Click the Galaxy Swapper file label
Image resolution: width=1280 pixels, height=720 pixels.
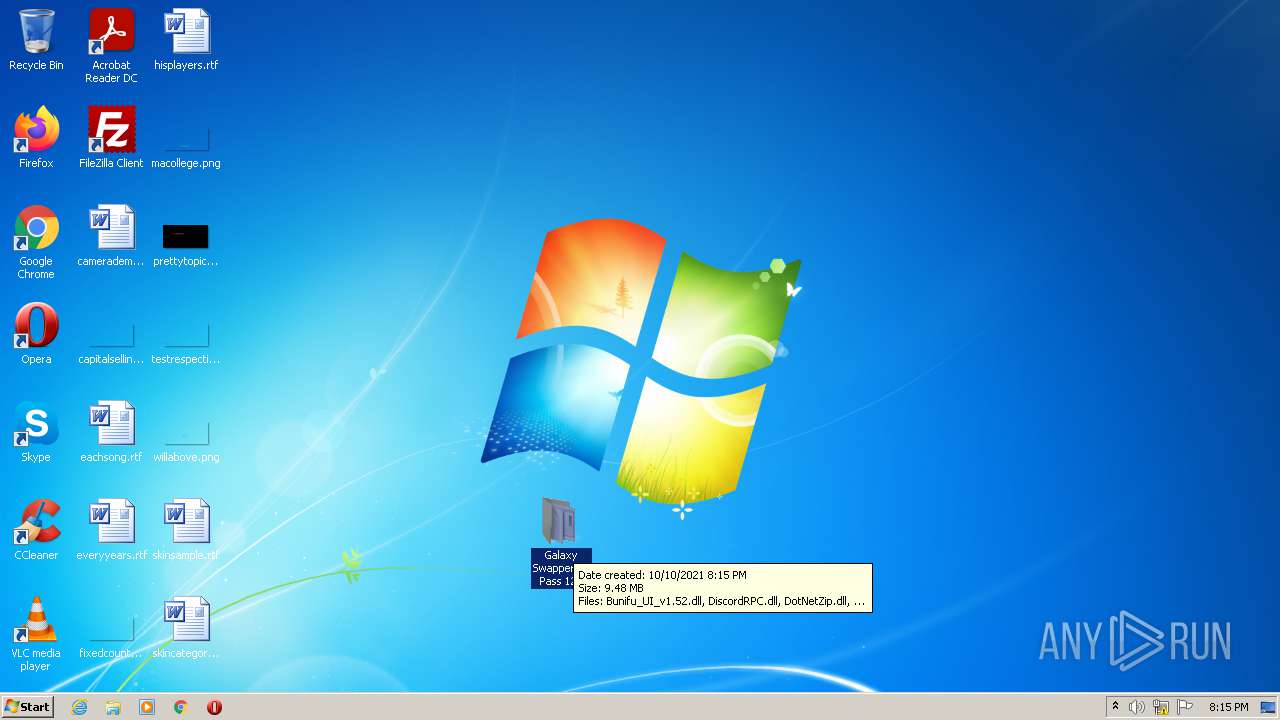pos(560,568)
